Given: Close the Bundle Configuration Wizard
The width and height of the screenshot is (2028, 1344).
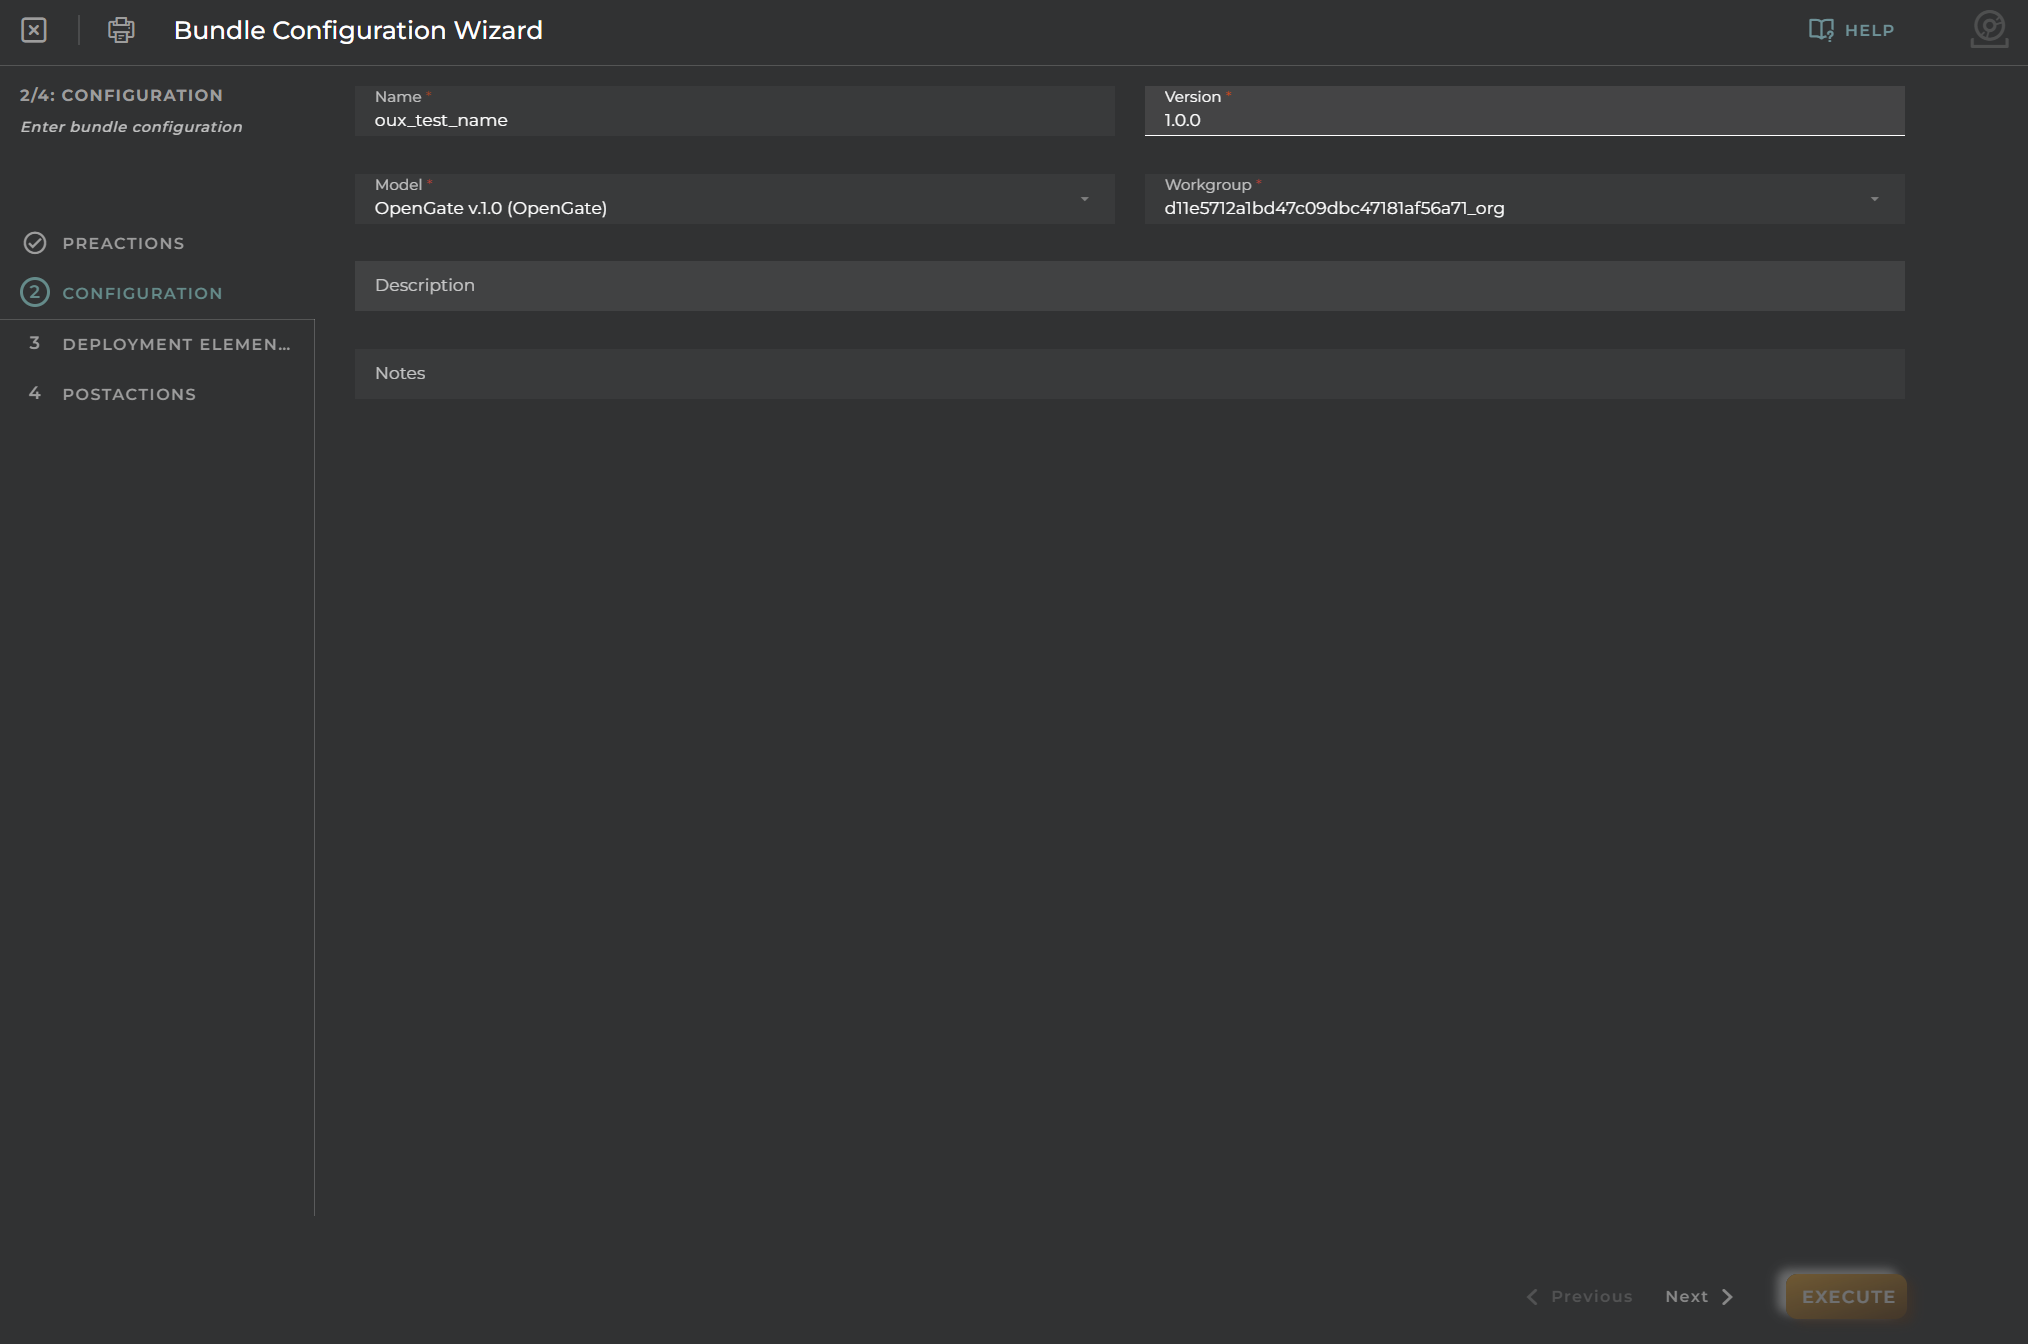Looking at the screenshot, I should pos(34,30).
